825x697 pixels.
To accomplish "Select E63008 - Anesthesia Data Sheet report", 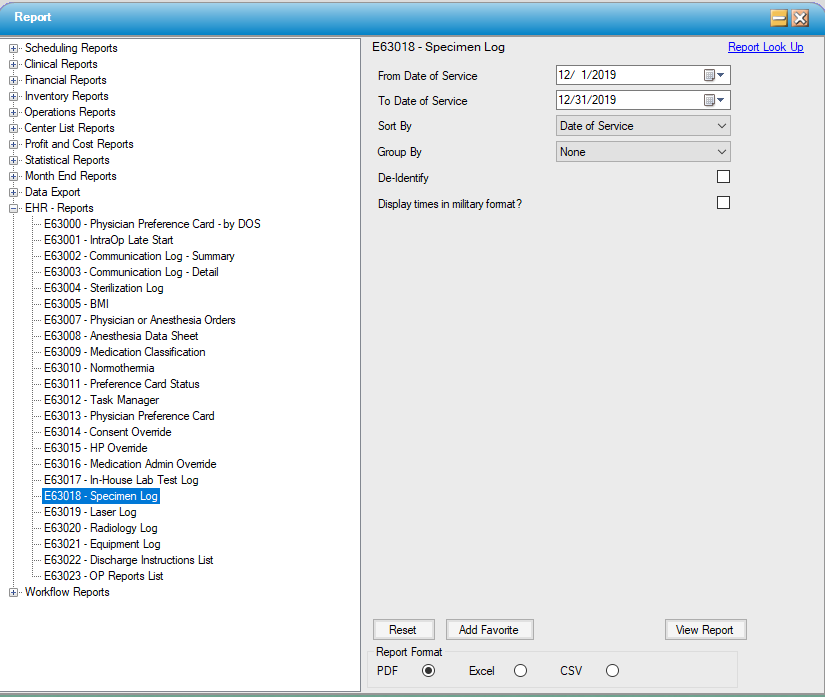I will [121, 336].
